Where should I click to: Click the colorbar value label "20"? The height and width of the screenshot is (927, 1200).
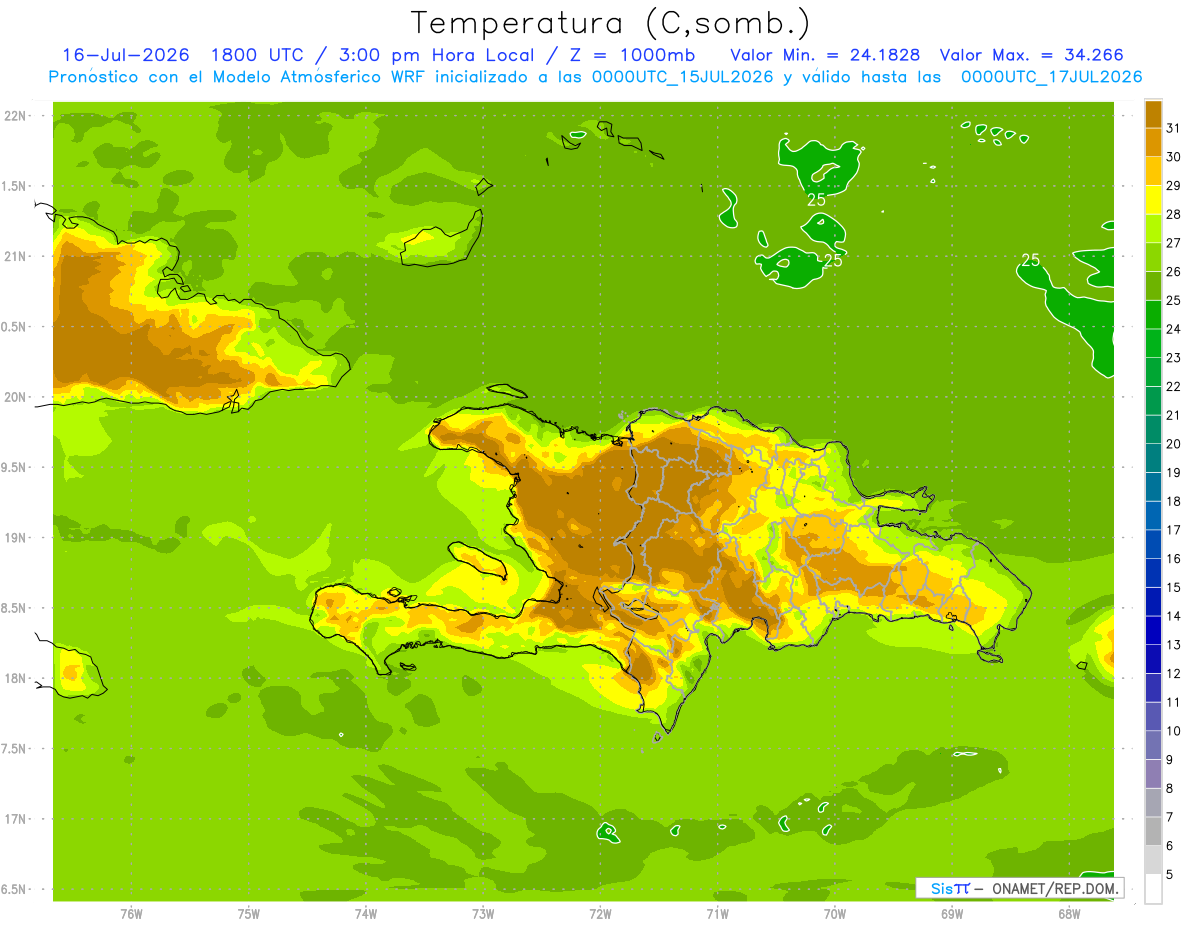tap(1173, 444)
